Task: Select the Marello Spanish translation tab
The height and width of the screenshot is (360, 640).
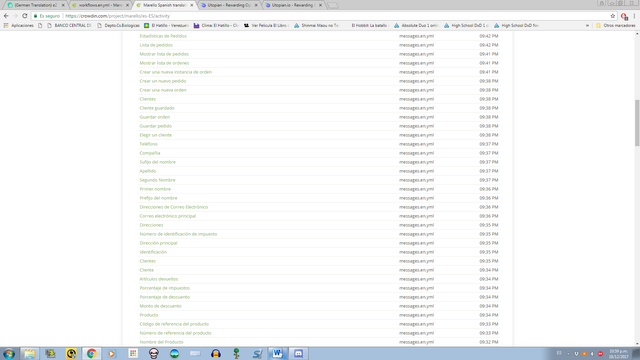Action: (x=164, y=5)
